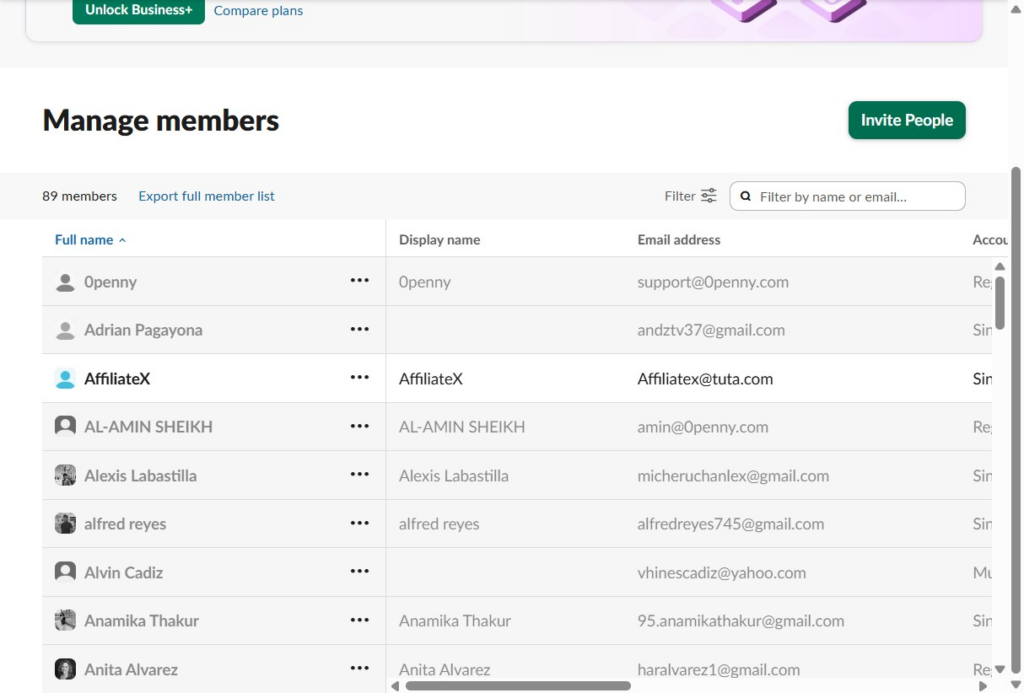Screen dimensions: 1024x693
Task: Click AL-AMIN SHEIKH's three-dot actions icon
Action: pyautogui.click(x=360, y=426)
